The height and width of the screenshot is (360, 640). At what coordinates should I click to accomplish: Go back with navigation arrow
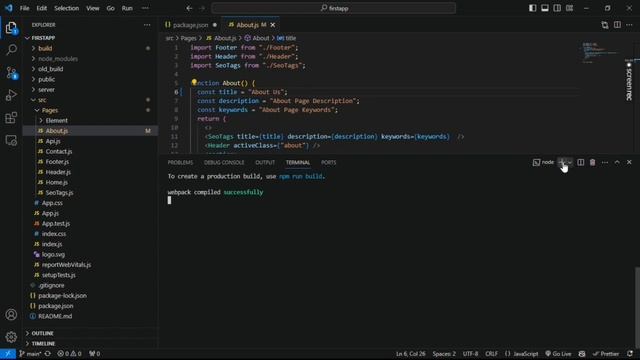(189, 8)
